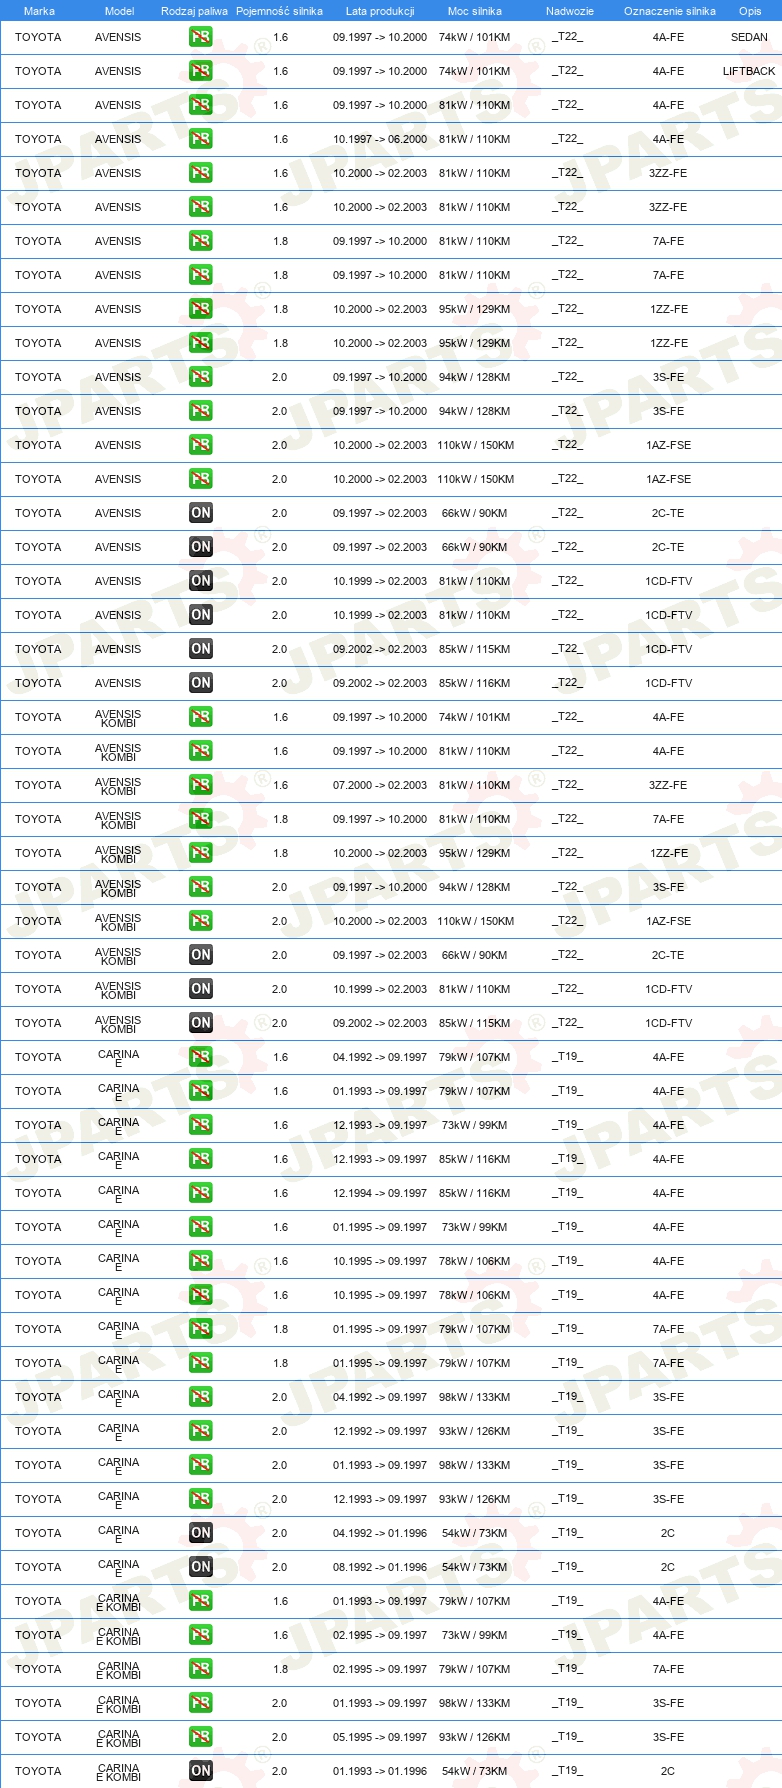The width and height of the screenshot is (782, 1788).
Task: Click the Lata produkcji column header
Action: coord(380,11)
